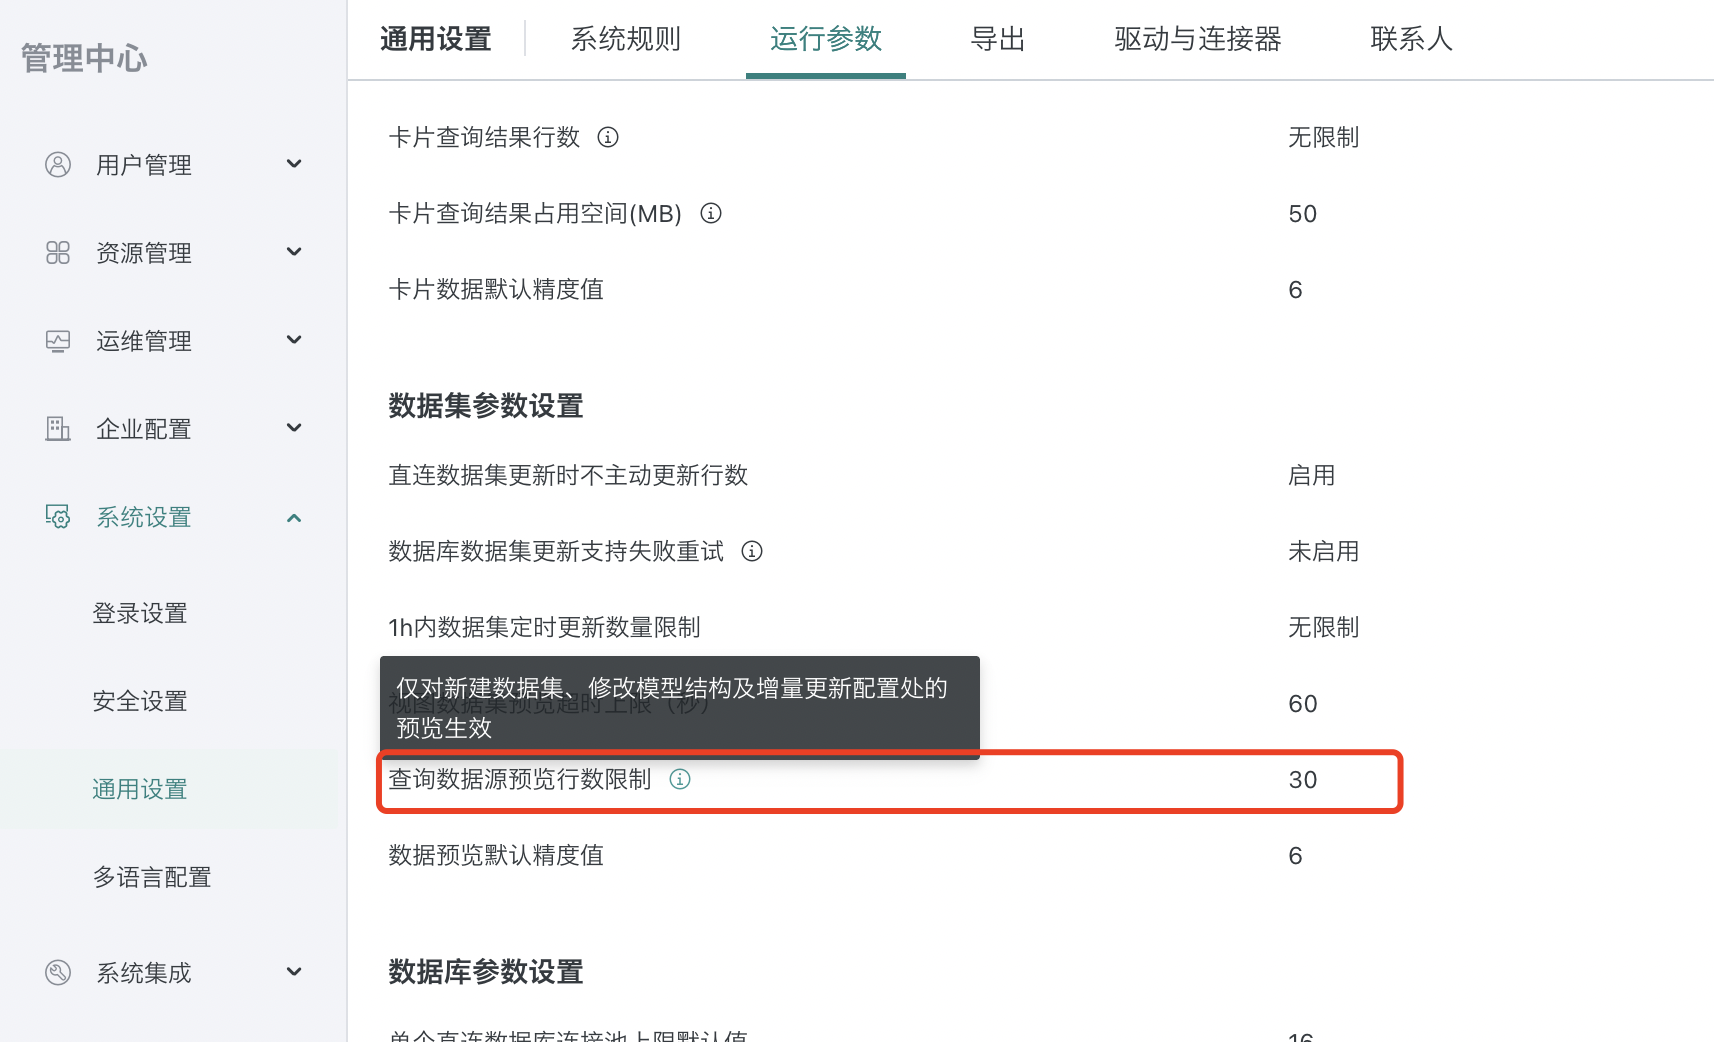1714x1042 pixels.
Task: Go to 多语言配置 settings
Action: [152, 877]
